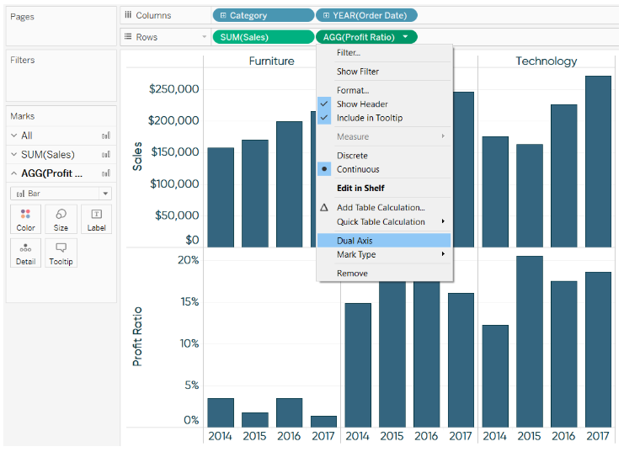Click plus icon on YEAR(Order Date) pill

point(326,15)
